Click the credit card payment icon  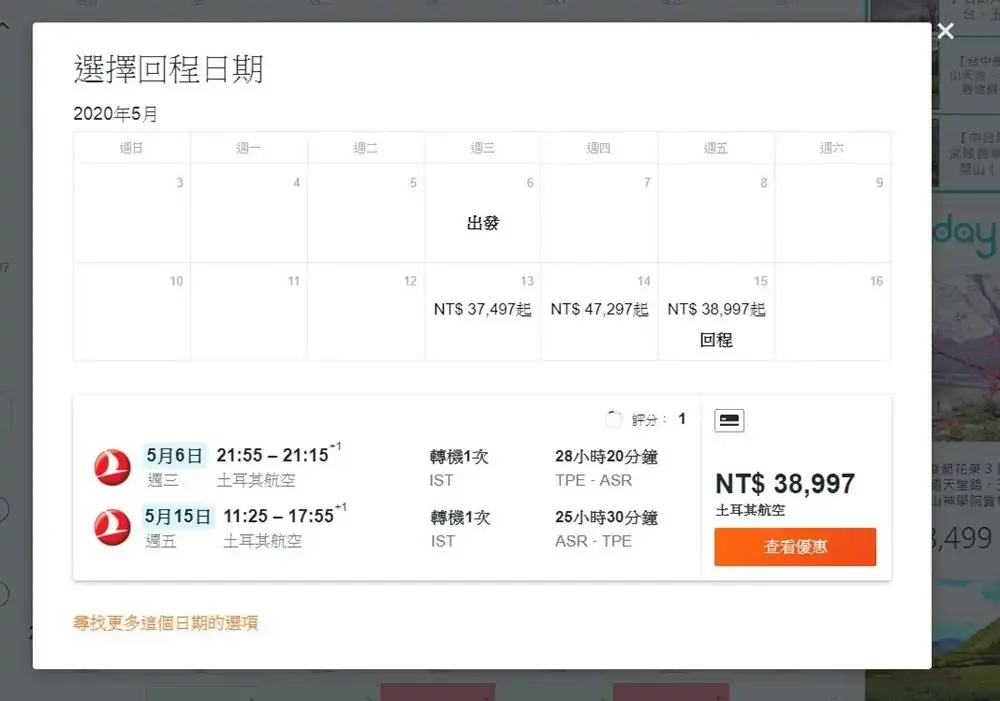728,420
